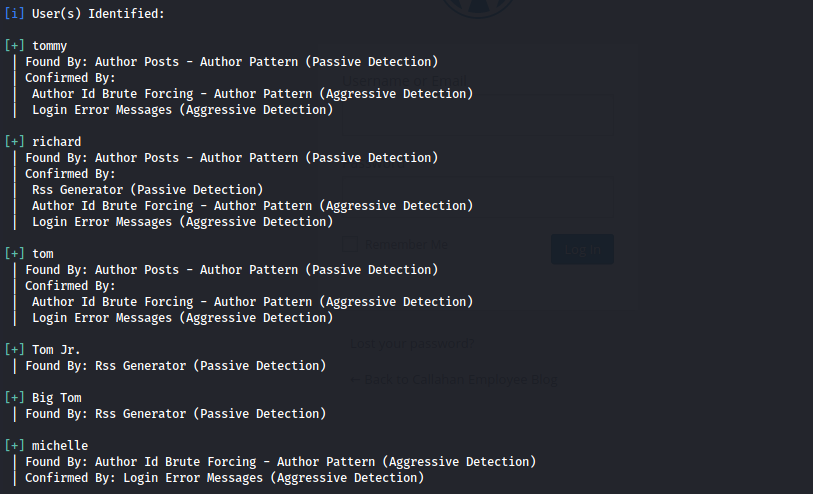Click the Big Tom user entry

click(x=56, y=398)
